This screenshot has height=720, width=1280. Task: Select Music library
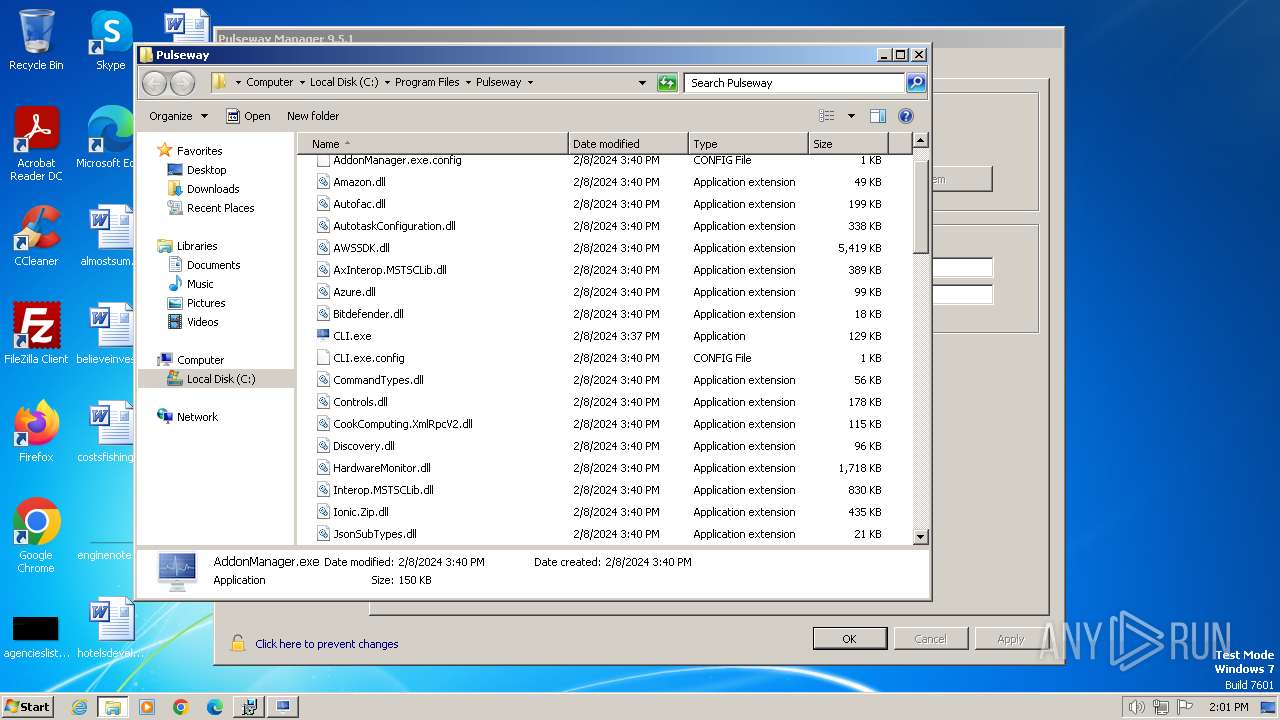[x=200, y=284]
